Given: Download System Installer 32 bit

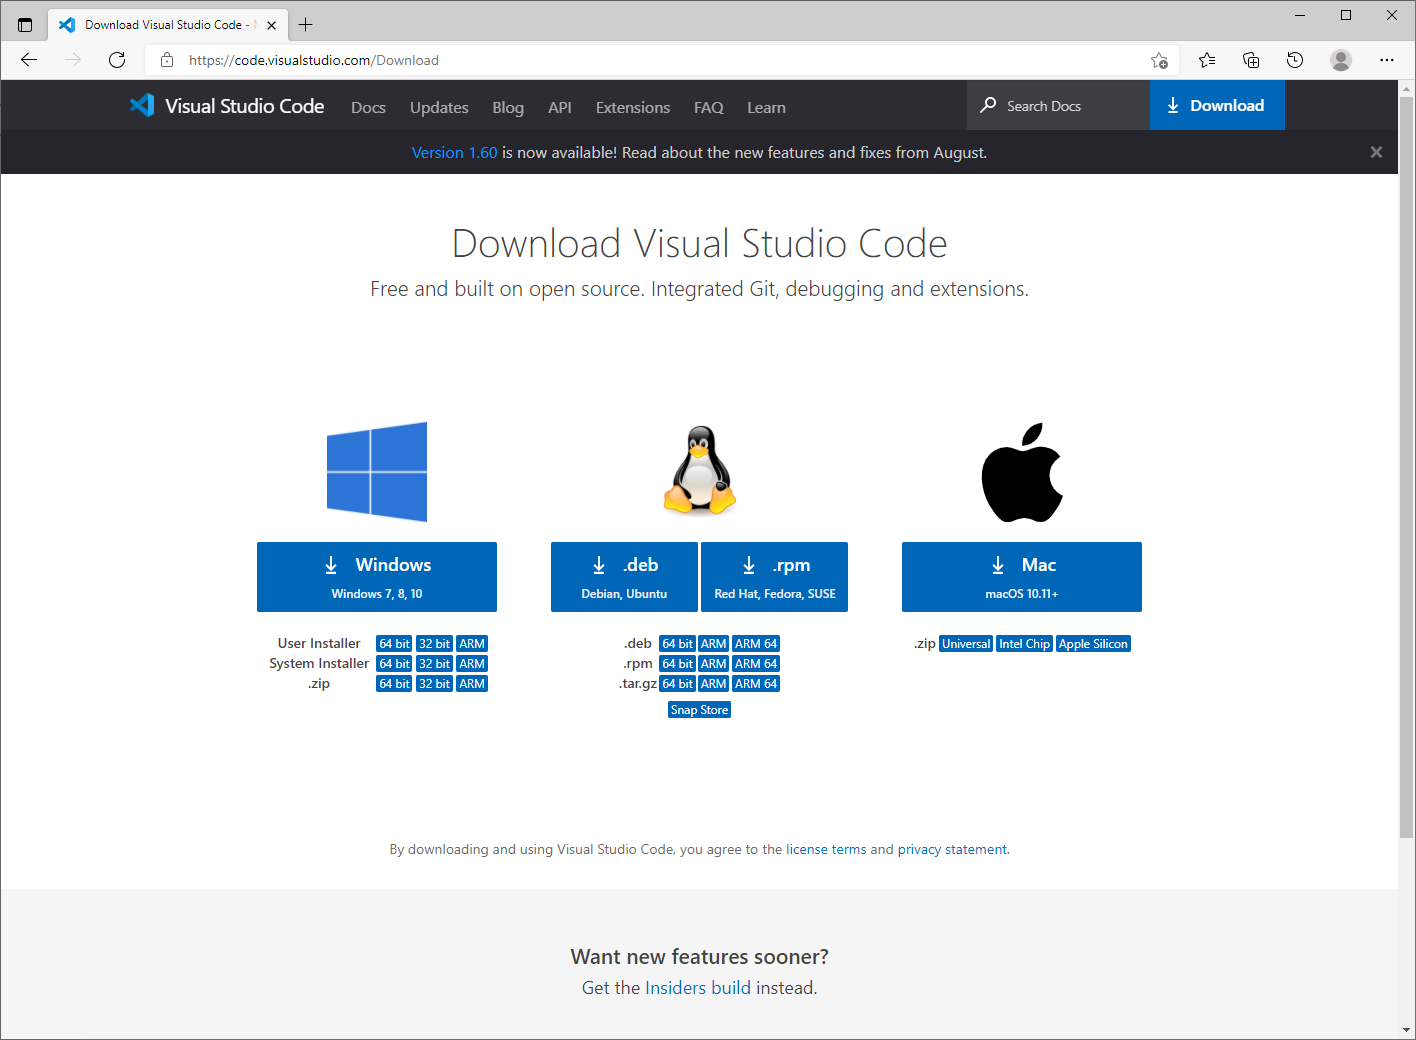Looking at the screenshot, I should (x=434, y=664).
